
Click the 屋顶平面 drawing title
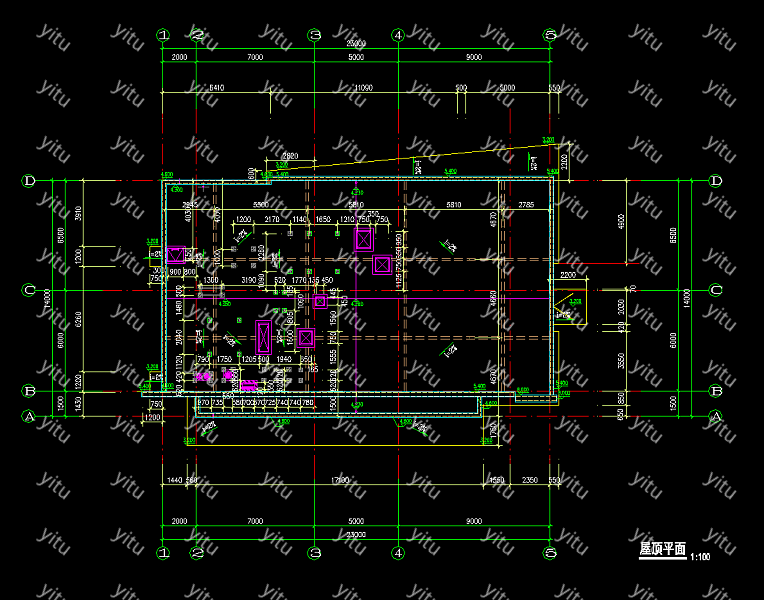click(662, 549)
